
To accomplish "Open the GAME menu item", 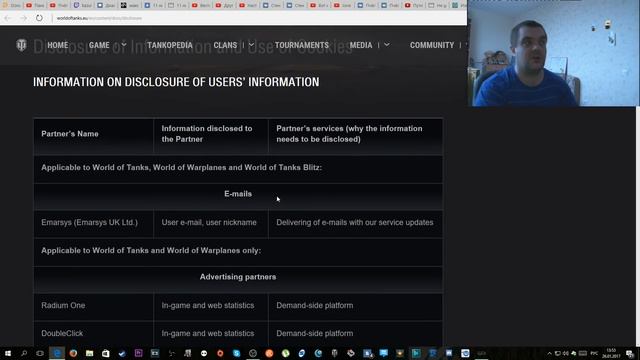I will pos(99,45).
